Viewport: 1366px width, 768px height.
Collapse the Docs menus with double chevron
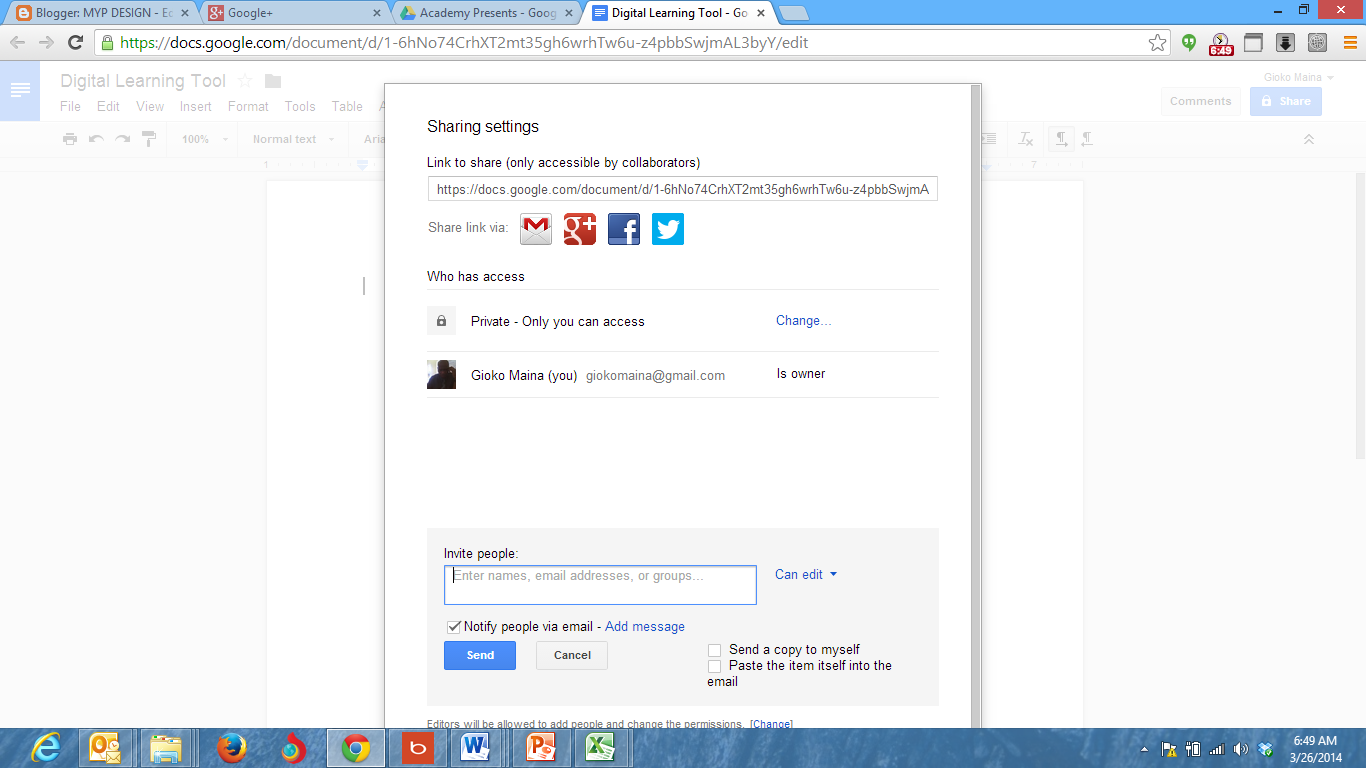(x=1308, y=139)
